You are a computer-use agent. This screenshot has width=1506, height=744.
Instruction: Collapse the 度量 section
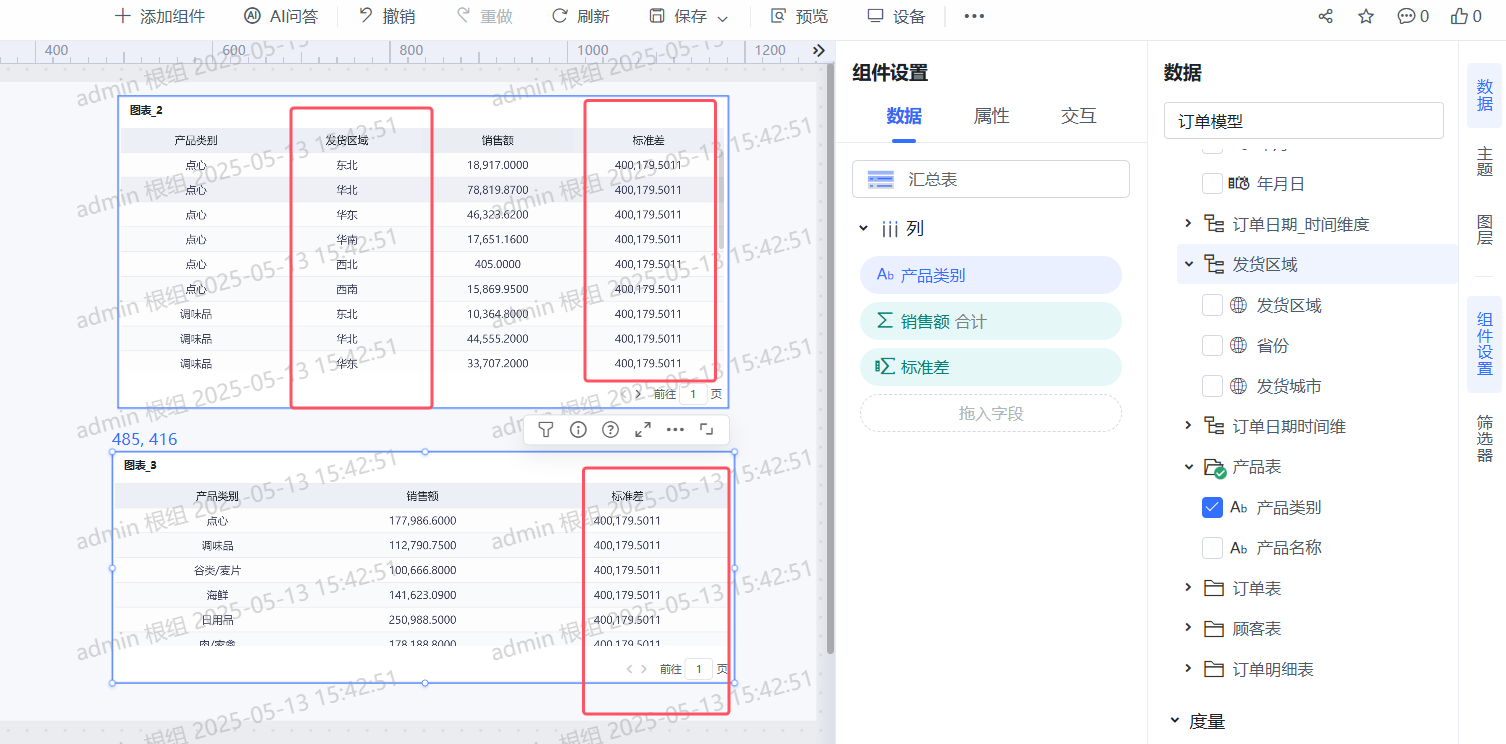pyautogui.click(x=1174, y=720)
